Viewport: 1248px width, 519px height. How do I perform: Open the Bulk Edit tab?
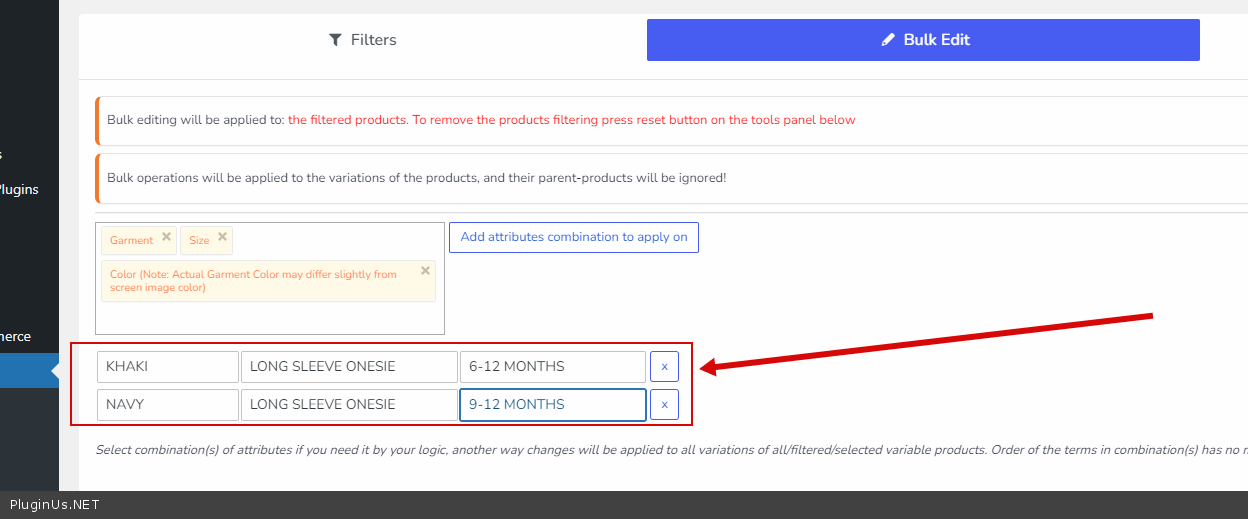click(923, 40)
